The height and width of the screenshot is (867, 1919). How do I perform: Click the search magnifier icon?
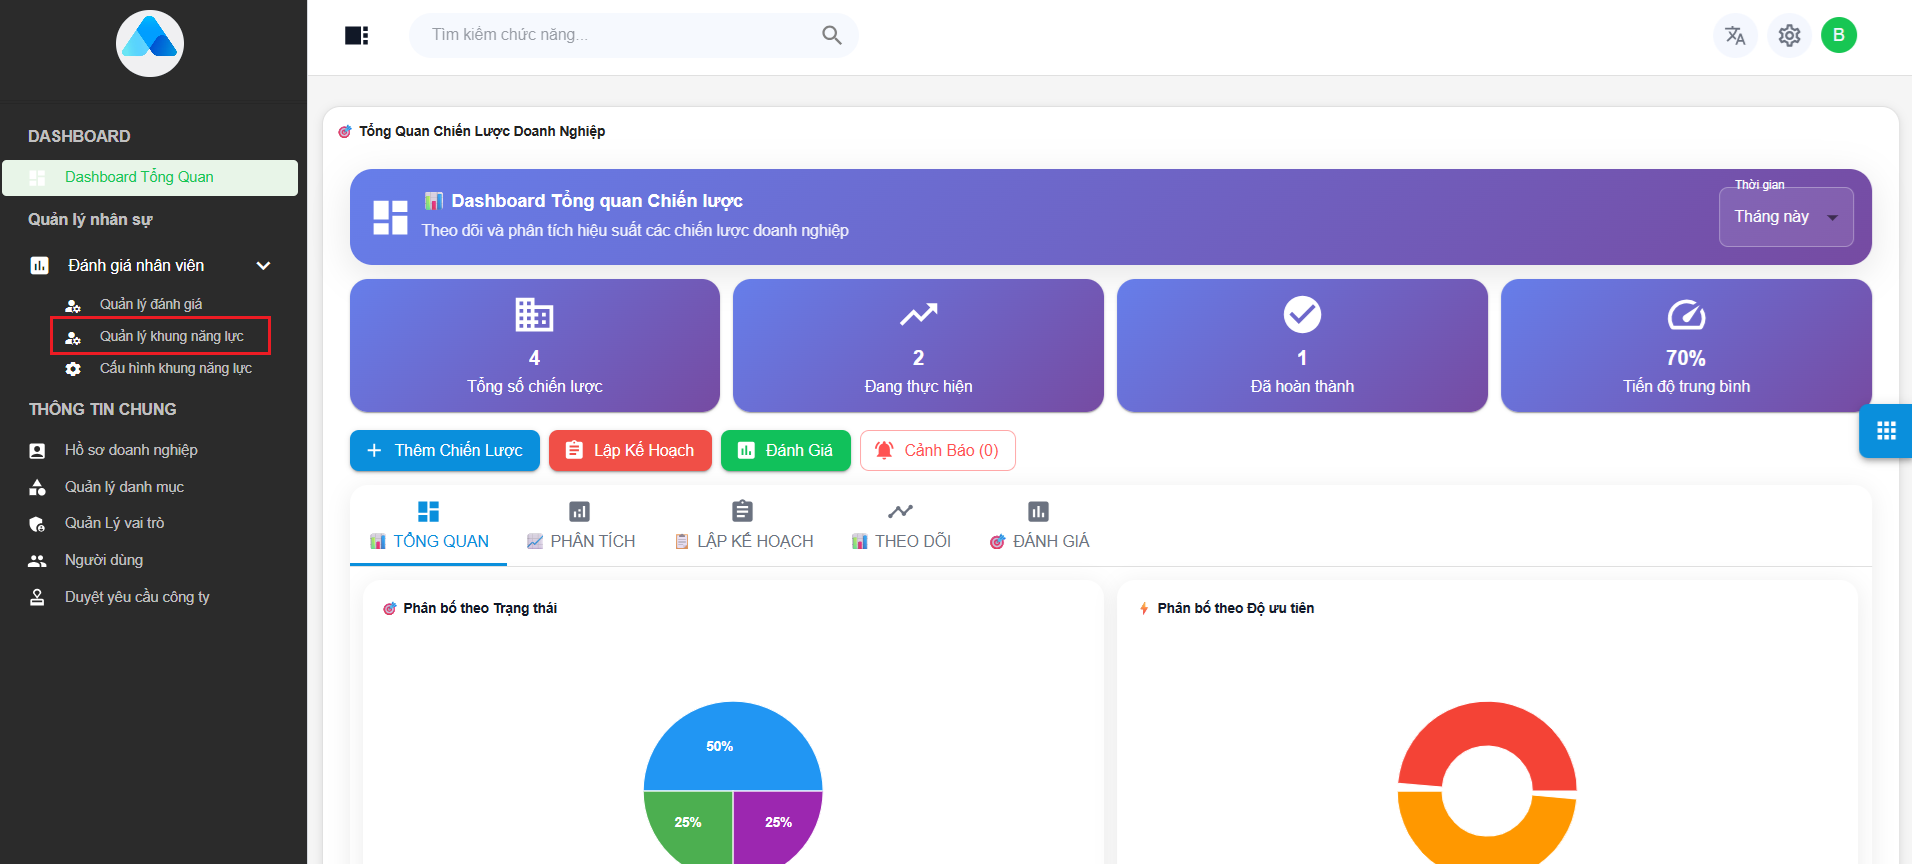click(831, 36)
